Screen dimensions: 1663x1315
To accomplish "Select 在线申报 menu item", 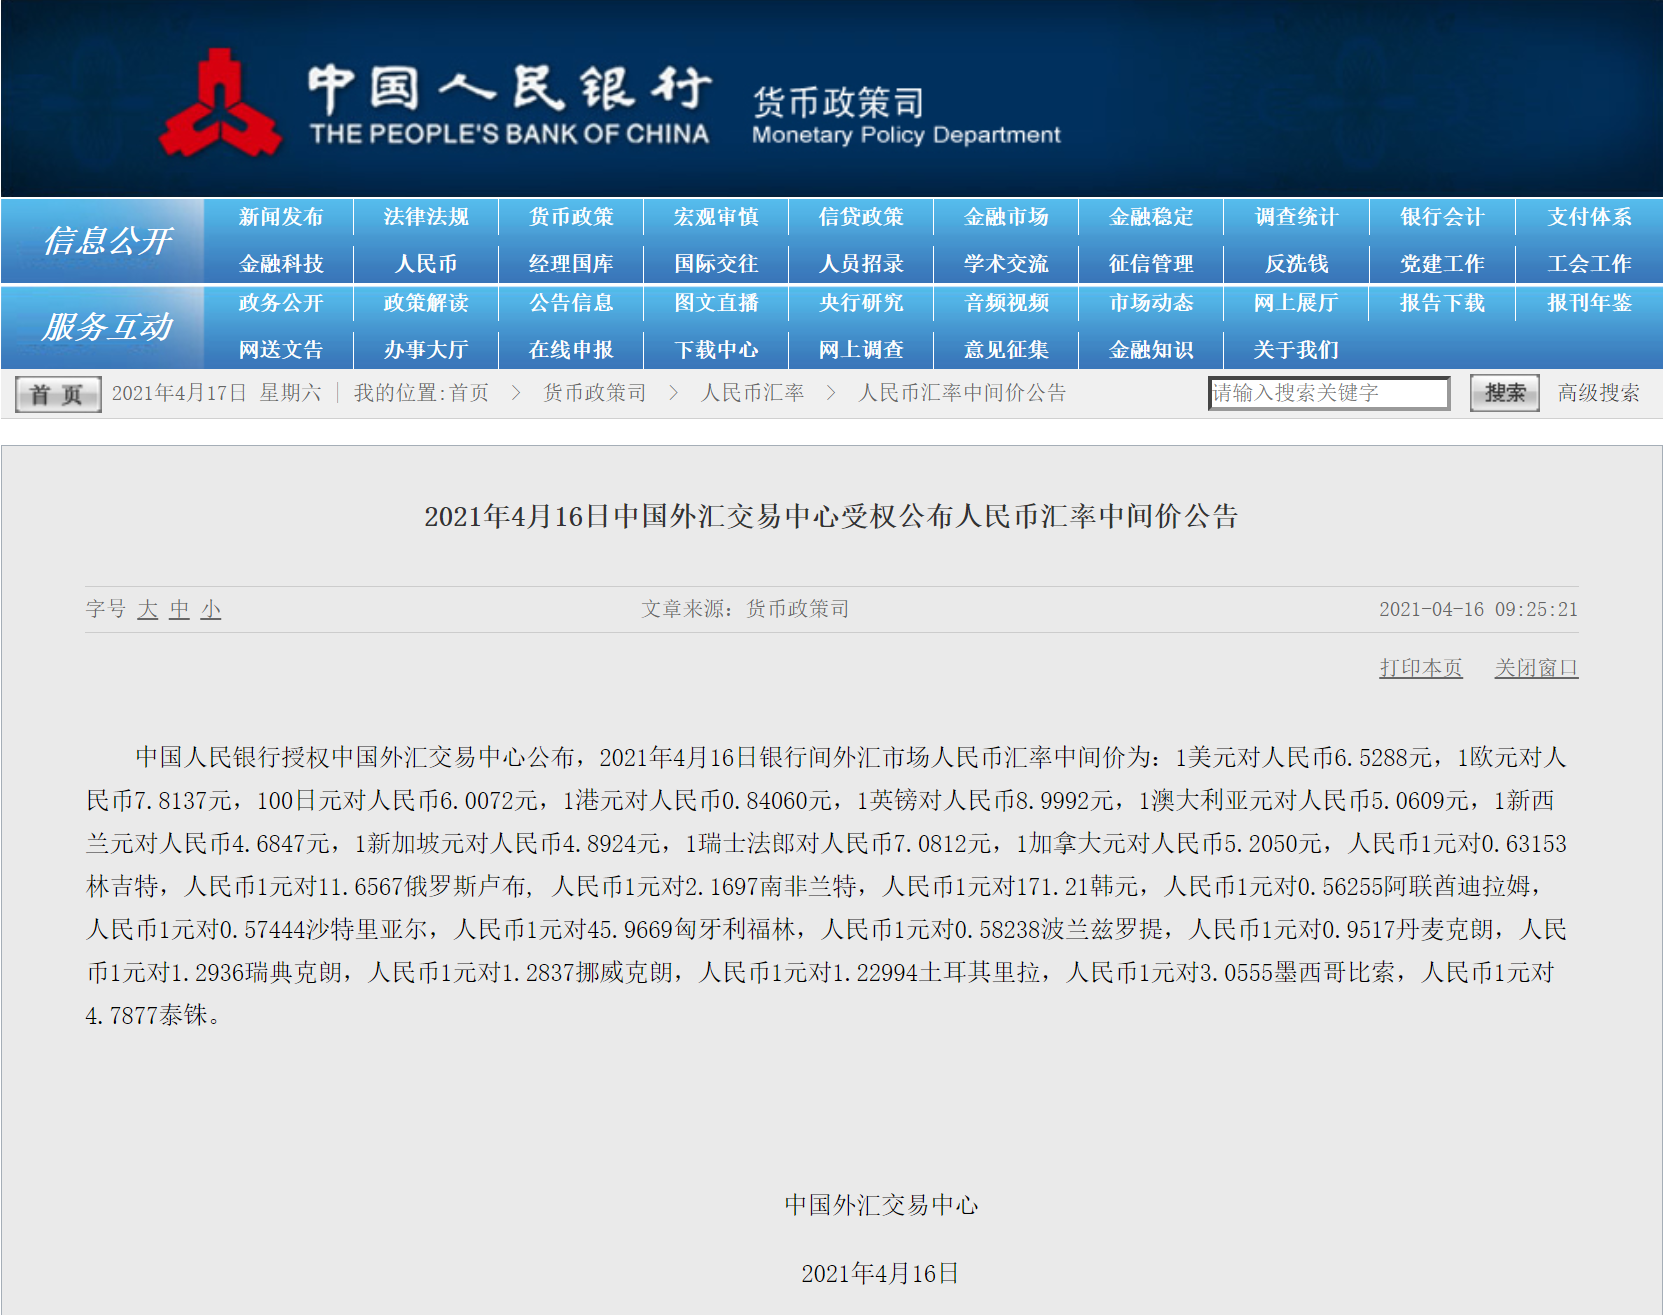I will click(x=571, y=350).
